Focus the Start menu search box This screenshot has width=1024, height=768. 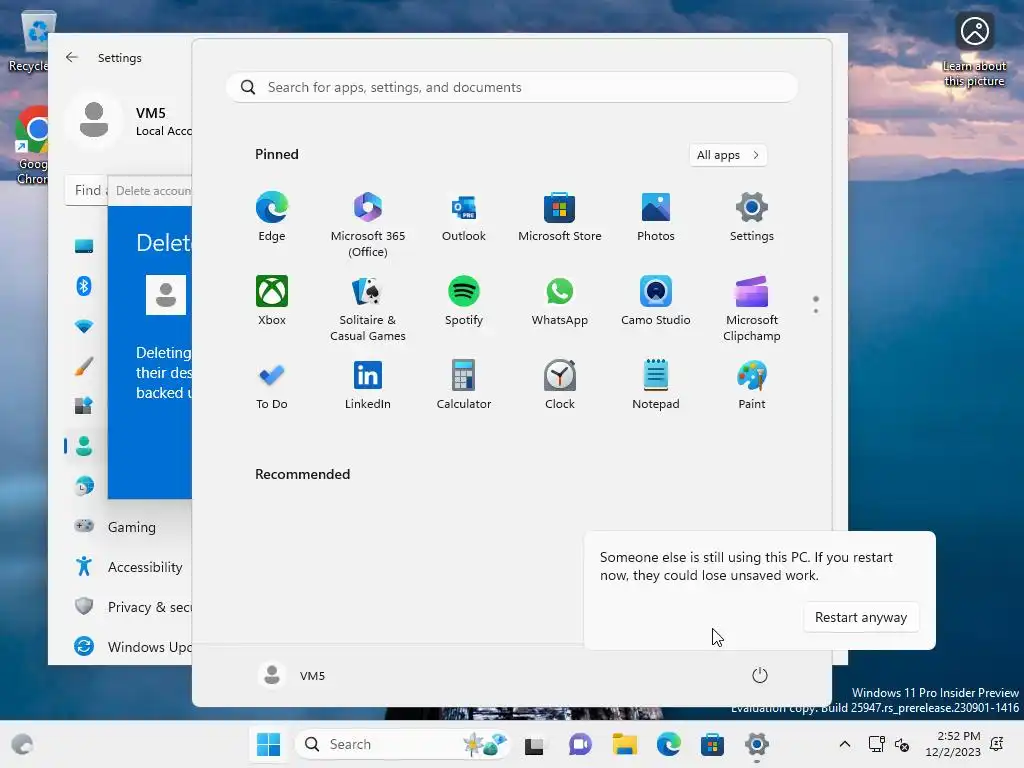tap(512, 88)
